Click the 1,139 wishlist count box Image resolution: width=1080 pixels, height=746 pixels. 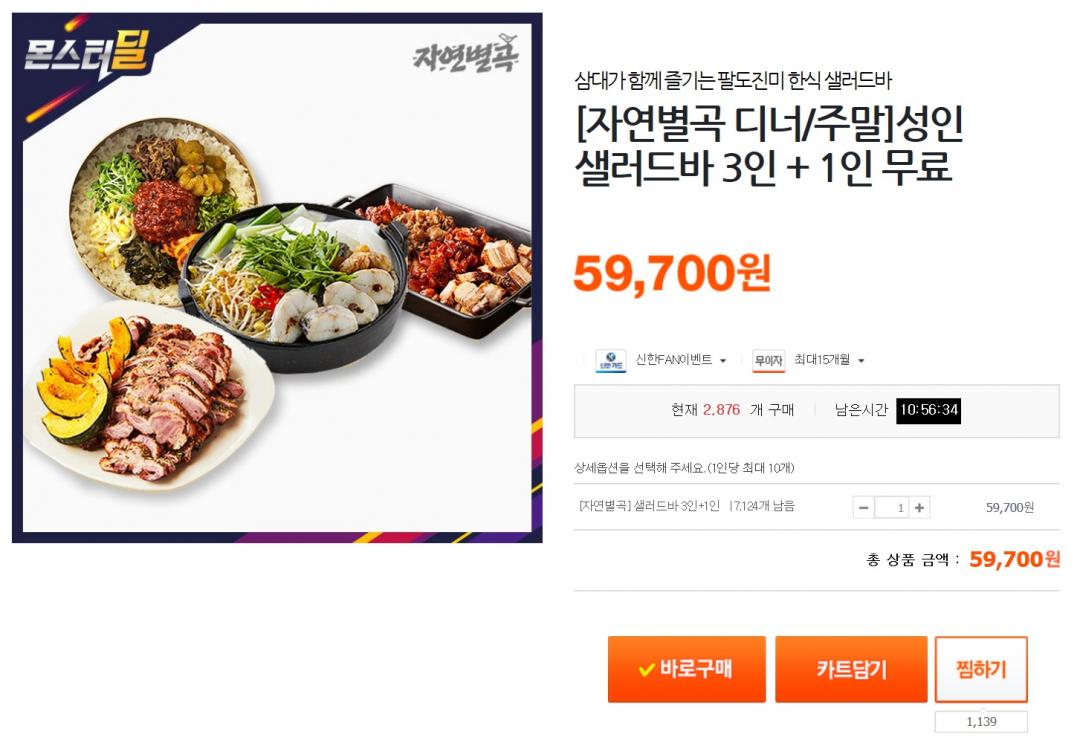pyautogui.click(x=981, y=722)
